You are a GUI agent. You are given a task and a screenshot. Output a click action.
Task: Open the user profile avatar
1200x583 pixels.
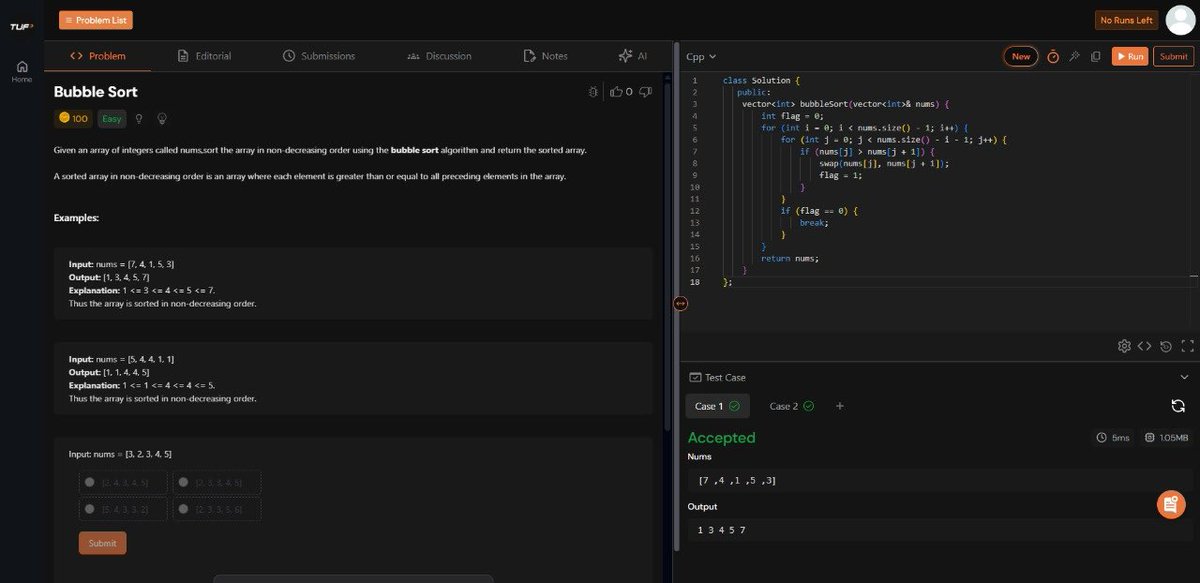[1181, 20]
